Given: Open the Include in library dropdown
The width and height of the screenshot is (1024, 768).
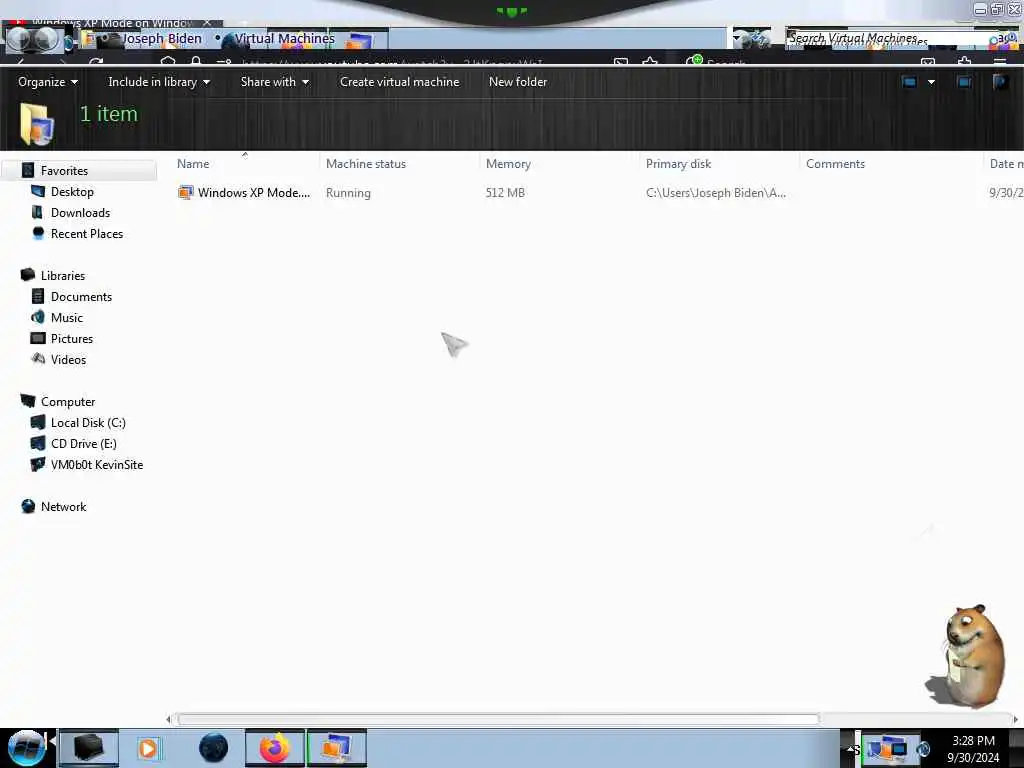Looking at the screenshot, I should [x=159, y=82].
